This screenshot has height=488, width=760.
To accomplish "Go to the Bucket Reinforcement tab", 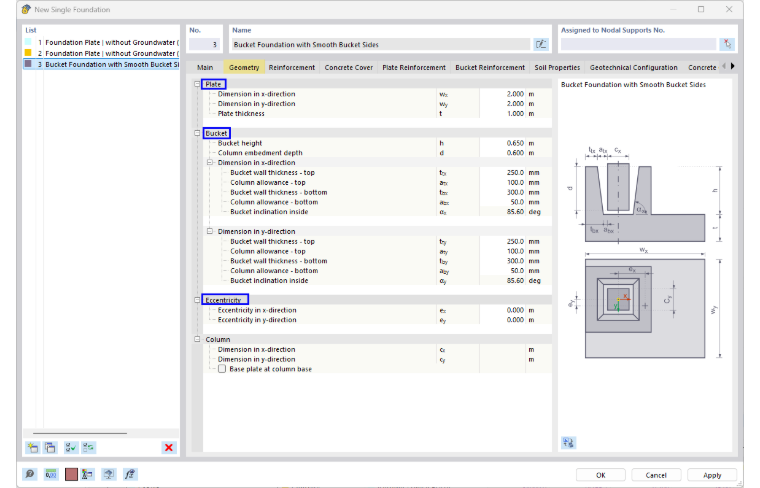I will (x=490, y=67).
